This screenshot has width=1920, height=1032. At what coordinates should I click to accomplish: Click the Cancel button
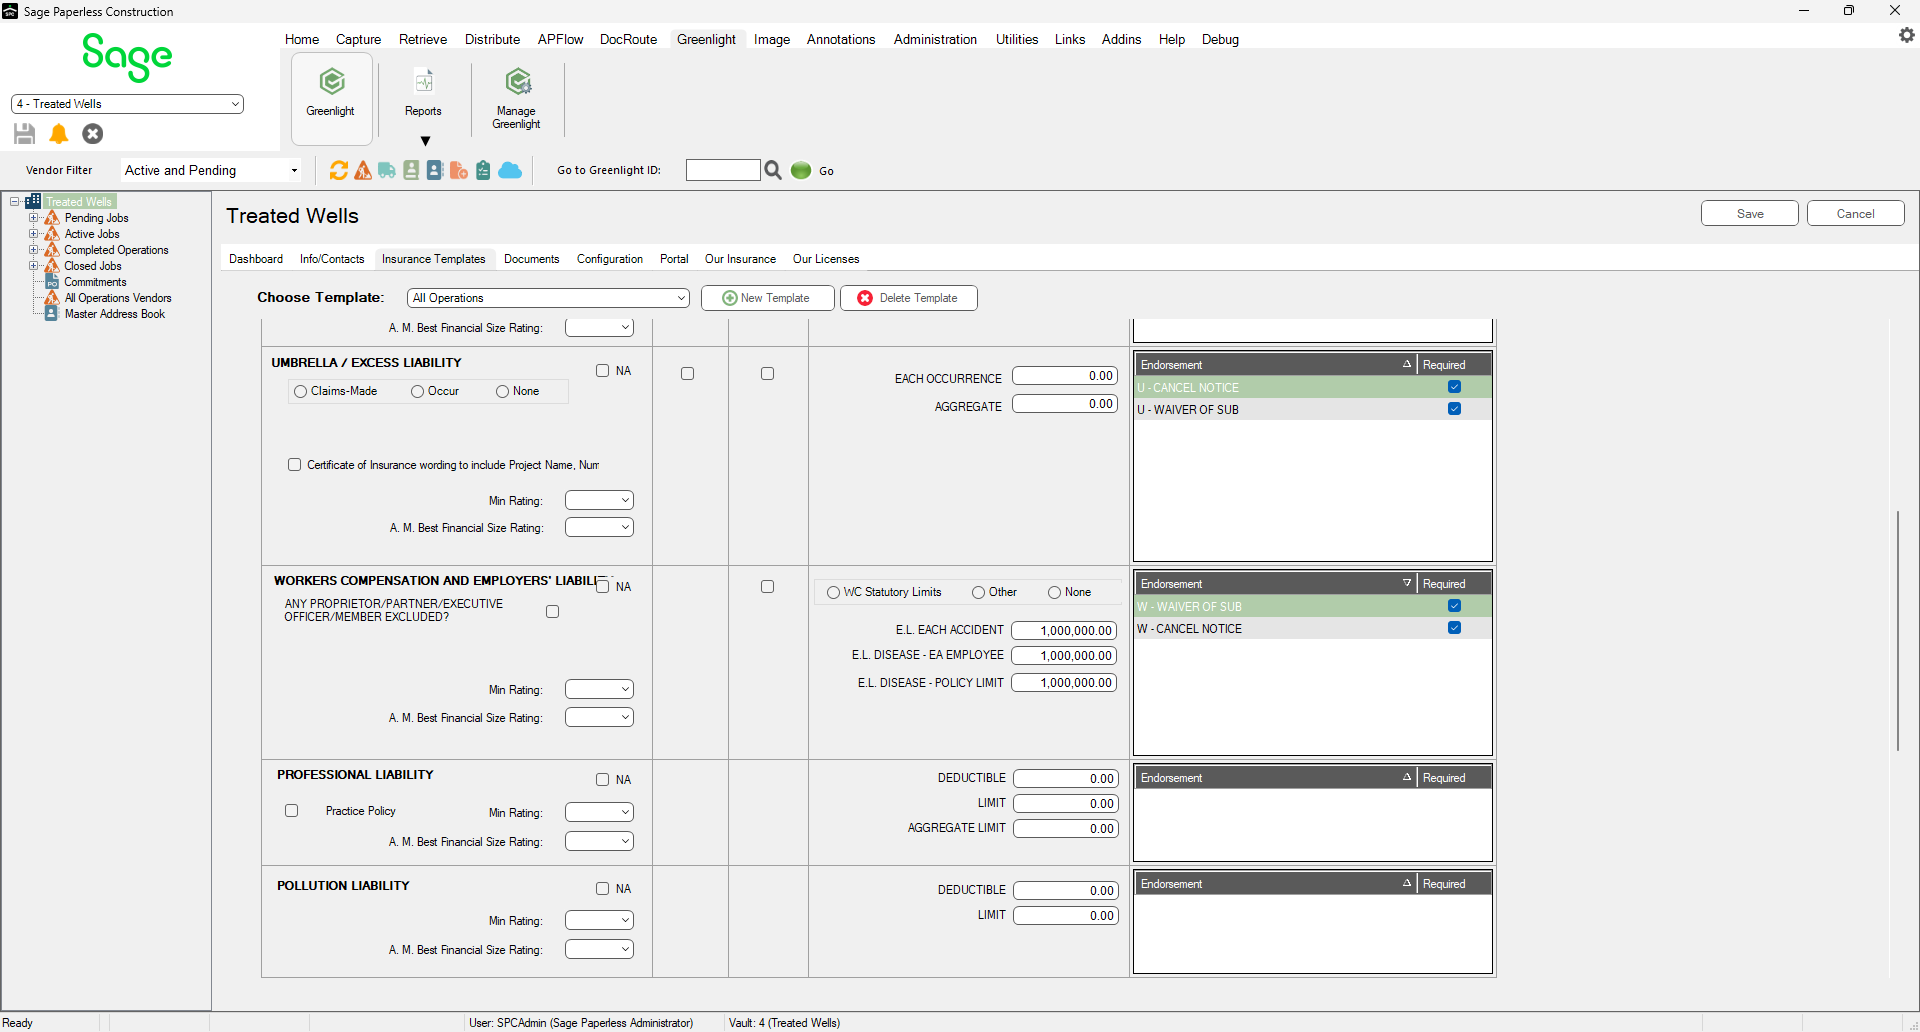pos(1855,214)
